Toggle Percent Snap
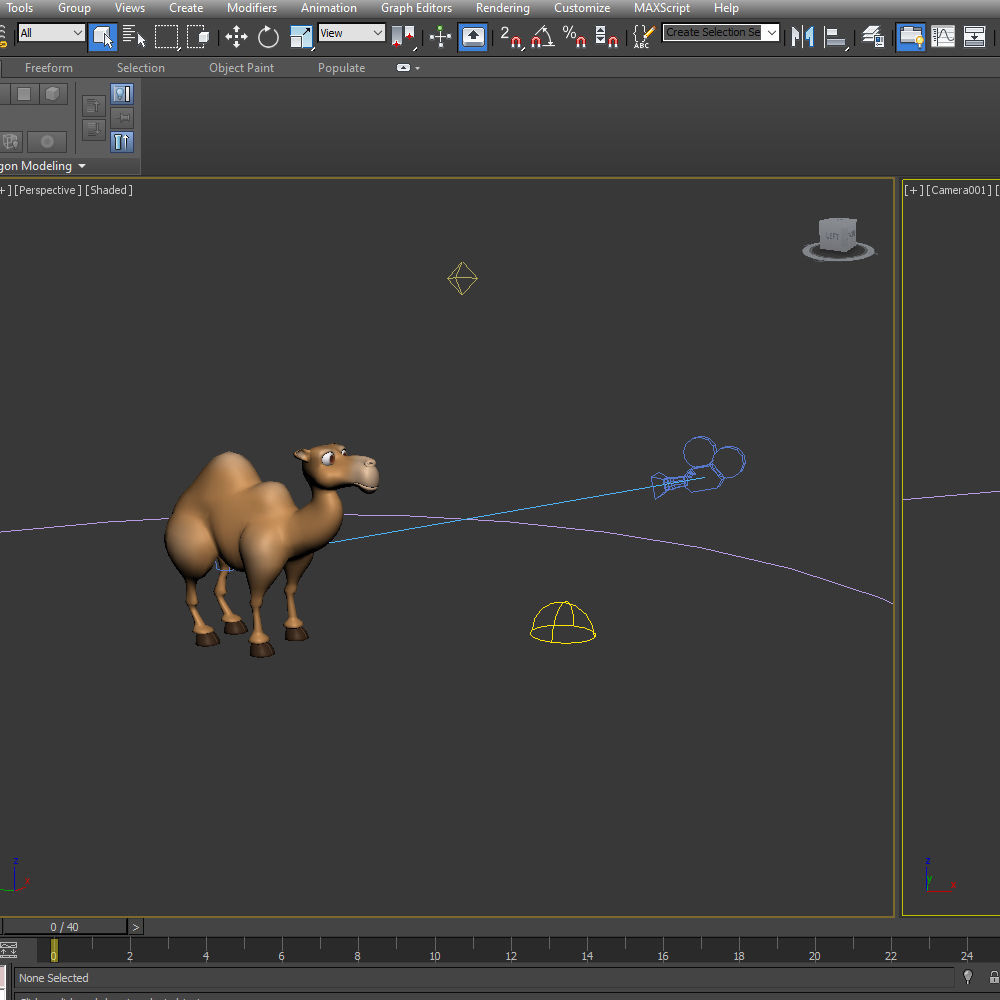This screenshot has width=1000, height=1000. 574,36
